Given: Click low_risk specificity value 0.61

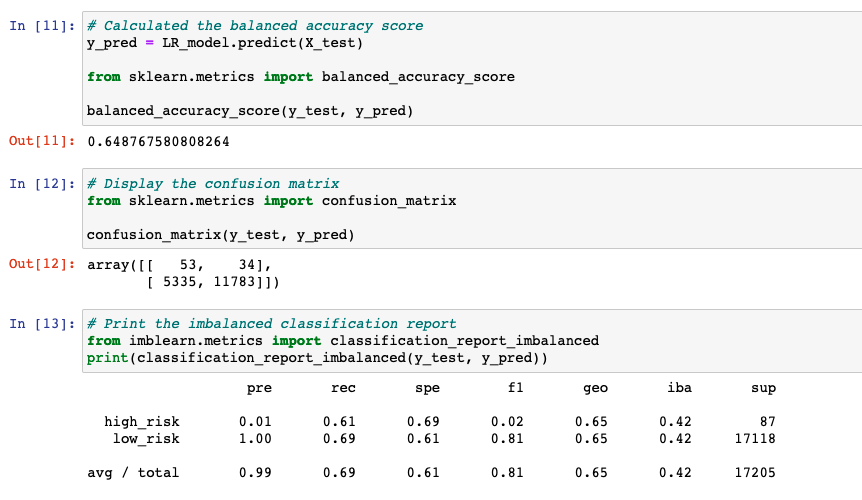Looking at the screenshot, I should click(x=423, y=439).
